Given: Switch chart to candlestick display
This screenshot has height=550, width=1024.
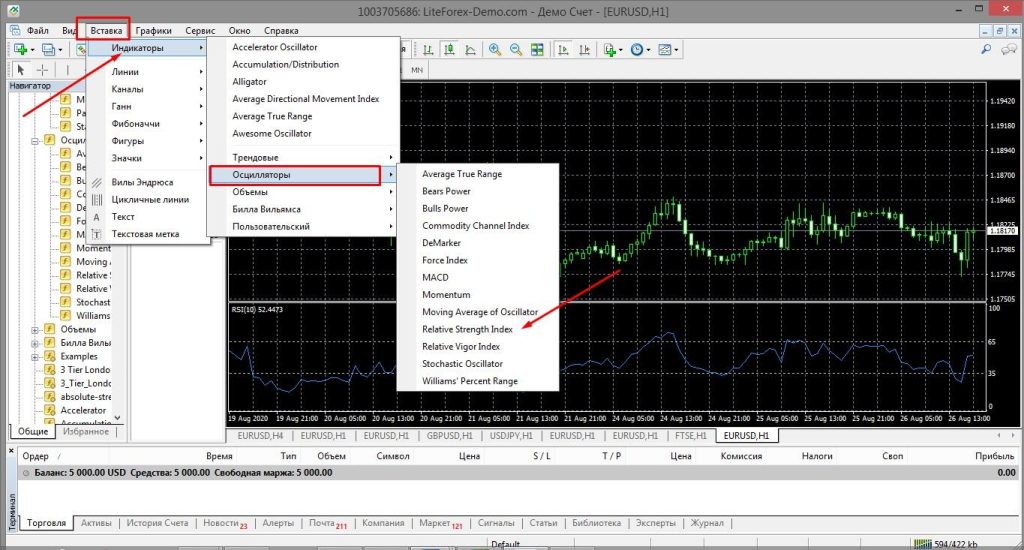Looking at the screenshot, I should (x=449, y=49).
